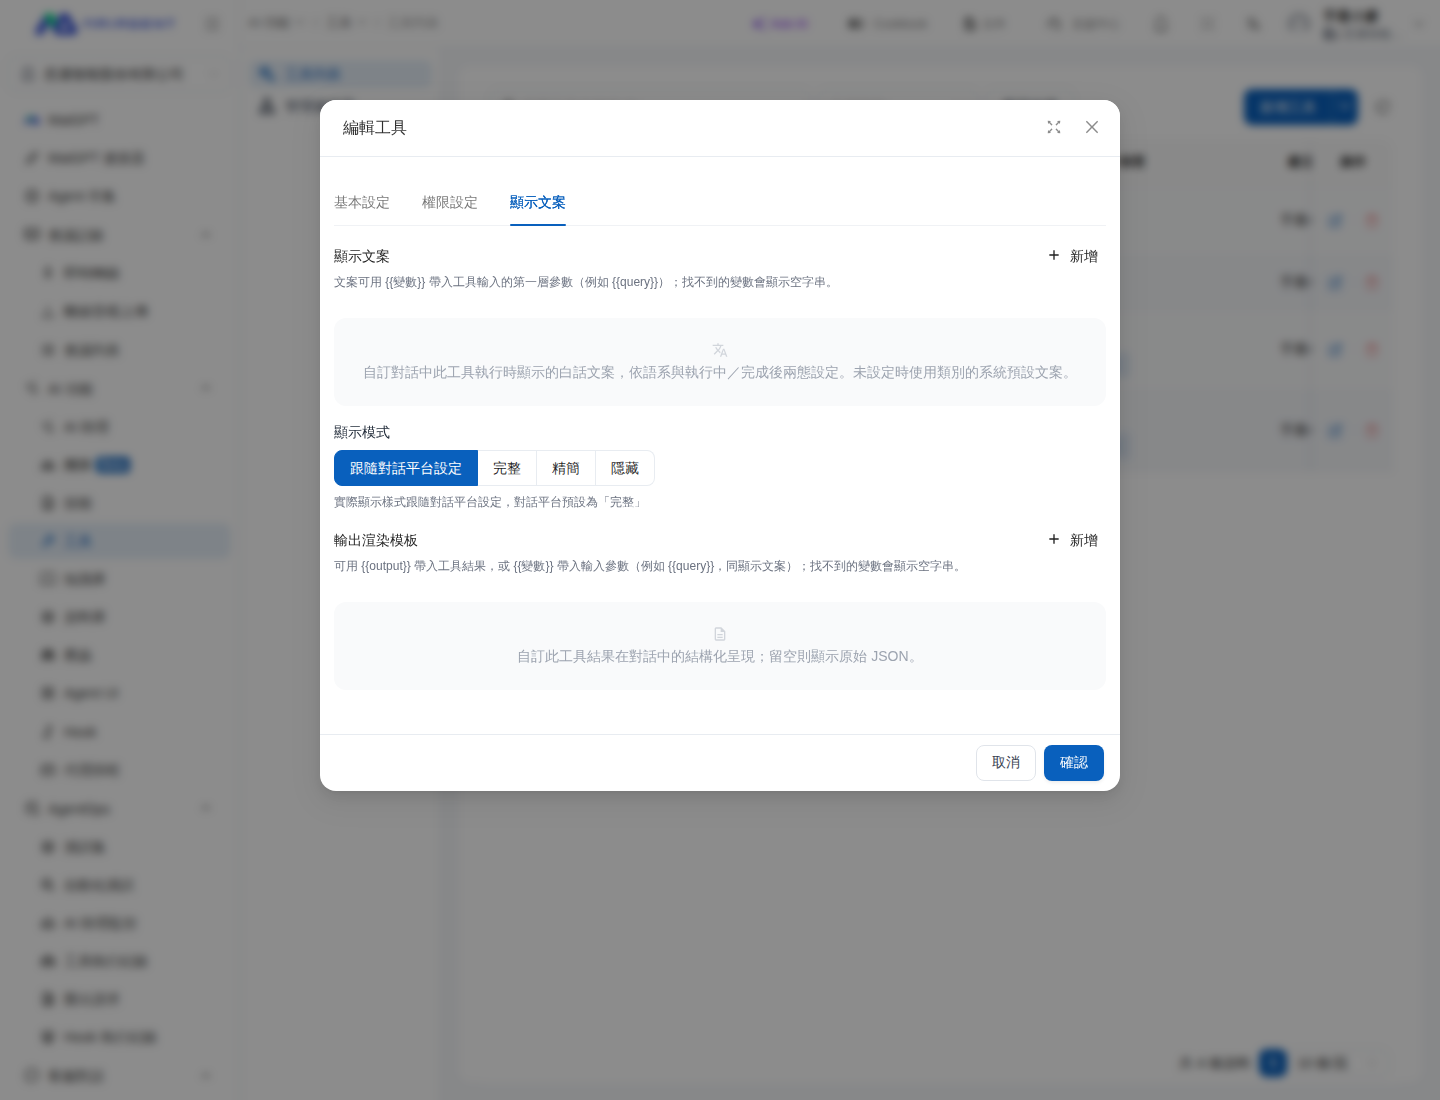The height and width of the screenshot is (1100, 1440).
Task: Open the 權限設定 tab
Action: [x=449, y=202]
